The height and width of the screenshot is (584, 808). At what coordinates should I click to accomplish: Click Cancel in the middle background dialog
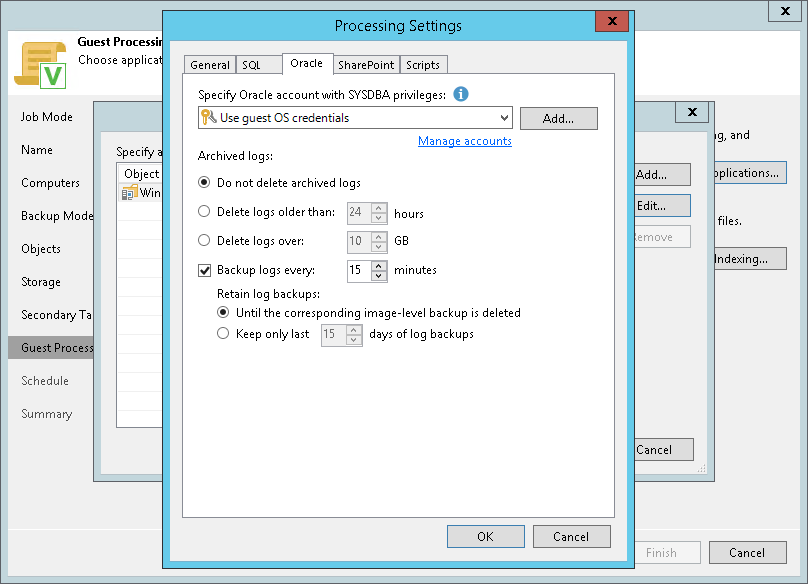(664, 450)
